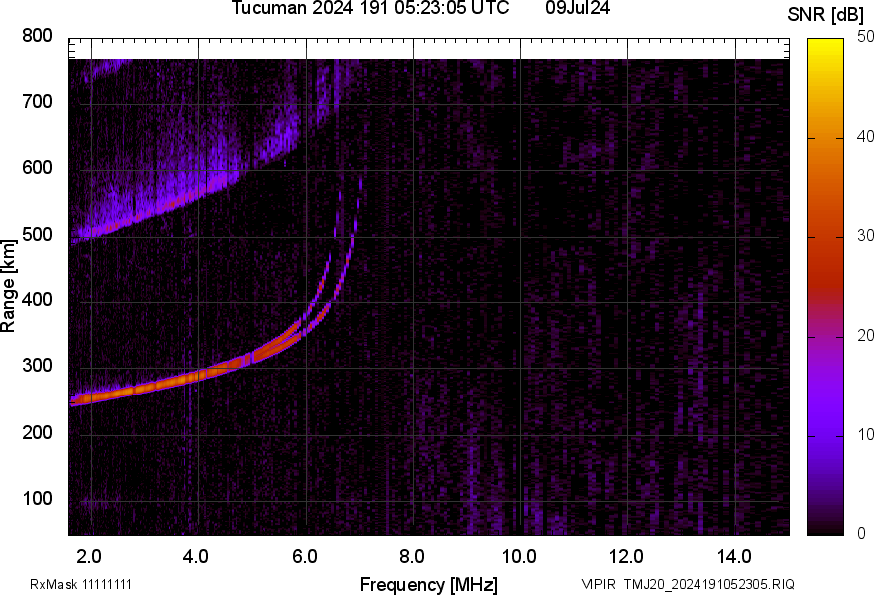Click the range tick label '400'
This screenshot has width=874, height=595.
[37, 300]
